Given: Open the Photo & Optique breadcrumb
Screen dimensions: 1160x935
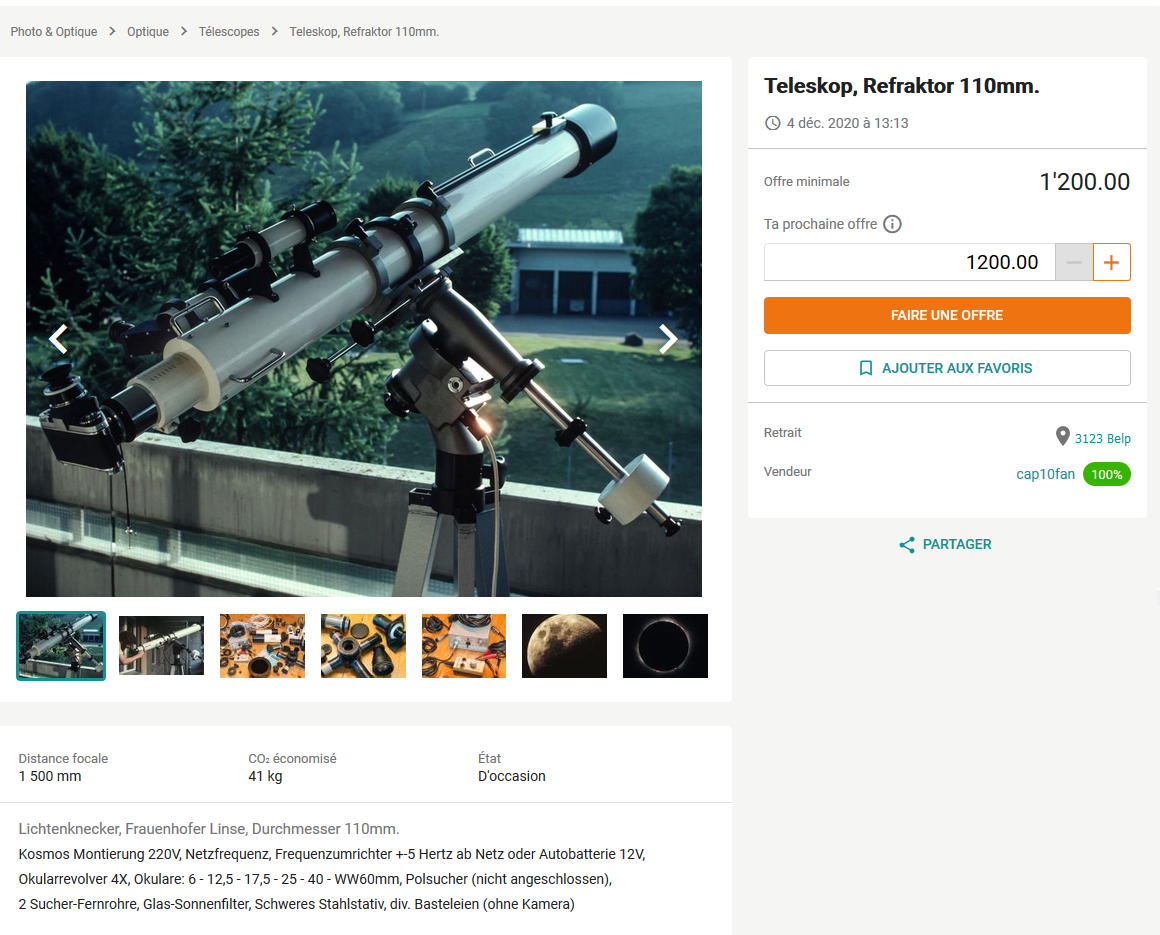Looking at the screenshot, I should pos(54,32).
